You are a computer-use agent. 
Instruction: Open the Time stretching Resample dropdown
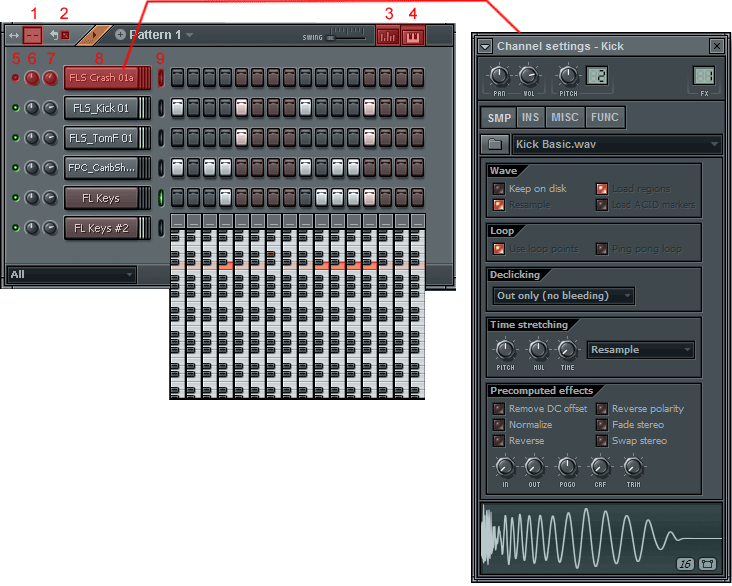pyautogui.click(x=640, y=350)
